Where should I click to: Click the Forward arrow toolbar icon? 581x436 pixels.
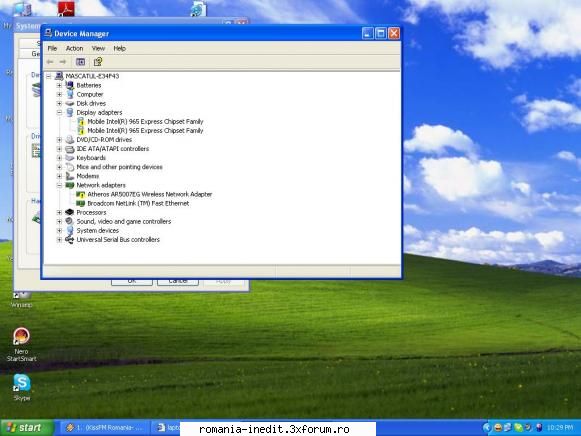pyautogui.click(x=63, y=62)
